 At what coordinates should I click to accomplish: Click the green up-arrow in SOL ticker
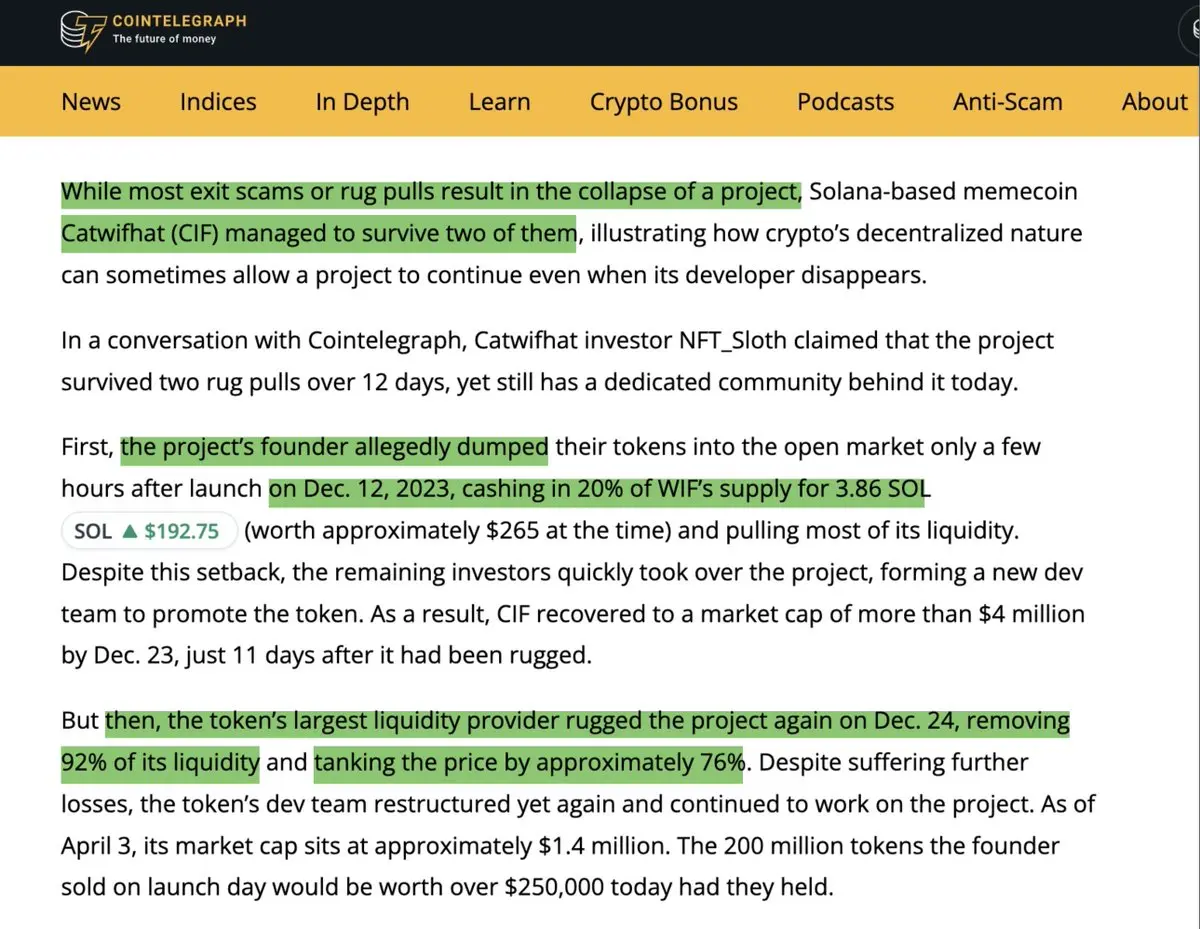128,532
